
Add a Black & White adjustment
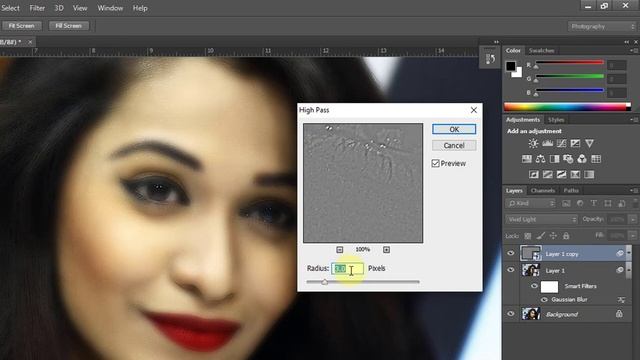click(x=554, y=159)
